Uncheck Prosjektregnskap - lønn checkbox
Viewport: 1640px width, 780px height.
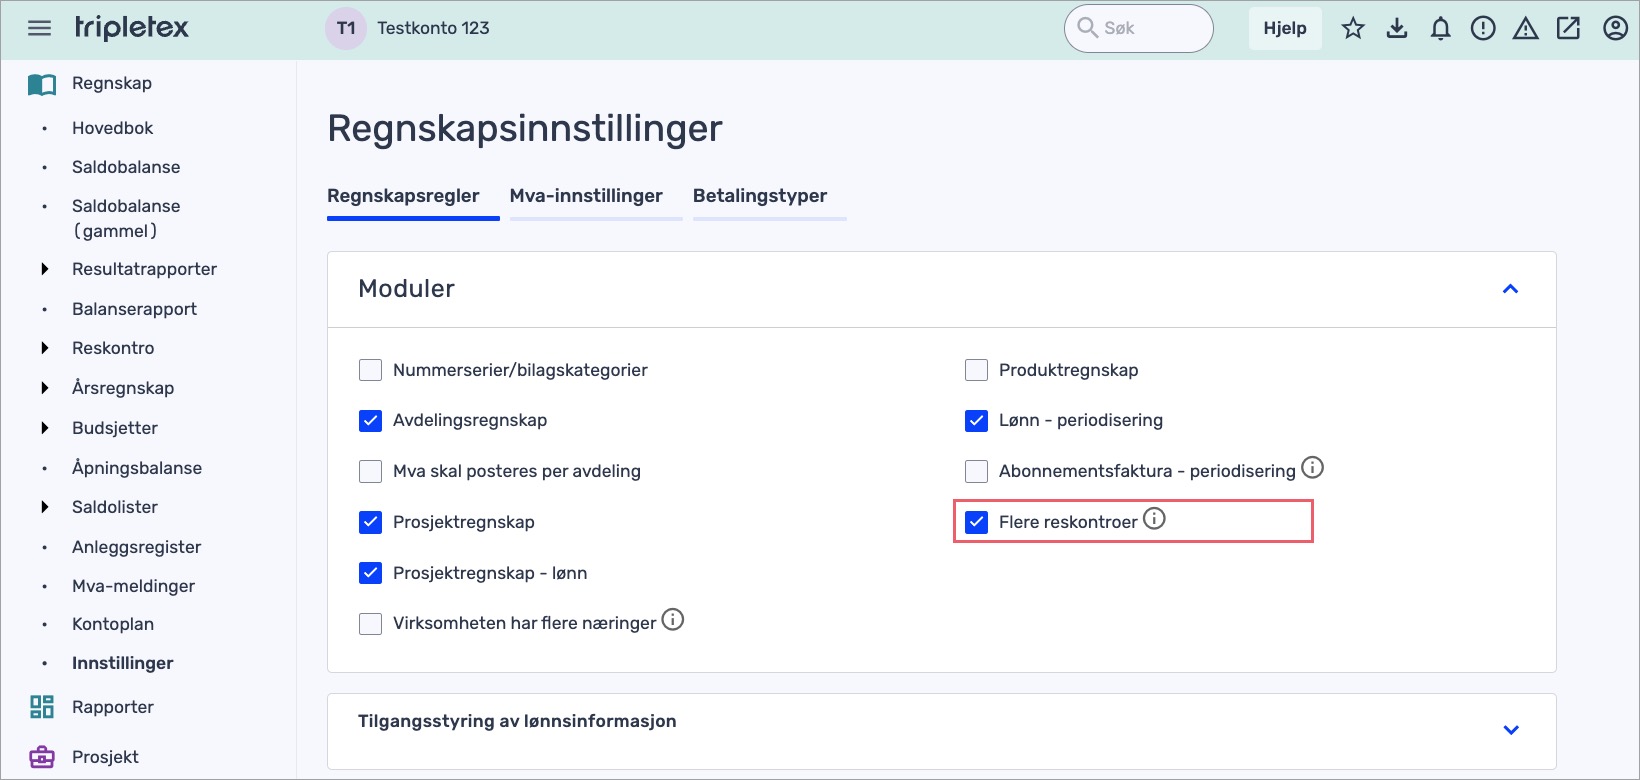(370, 573)
